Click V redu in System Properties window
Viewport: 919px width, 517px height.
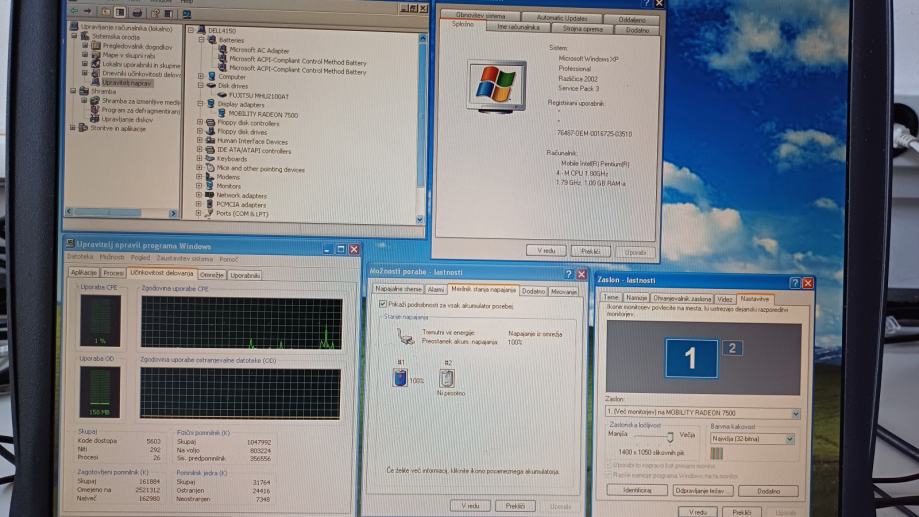[x=546, y=251]
